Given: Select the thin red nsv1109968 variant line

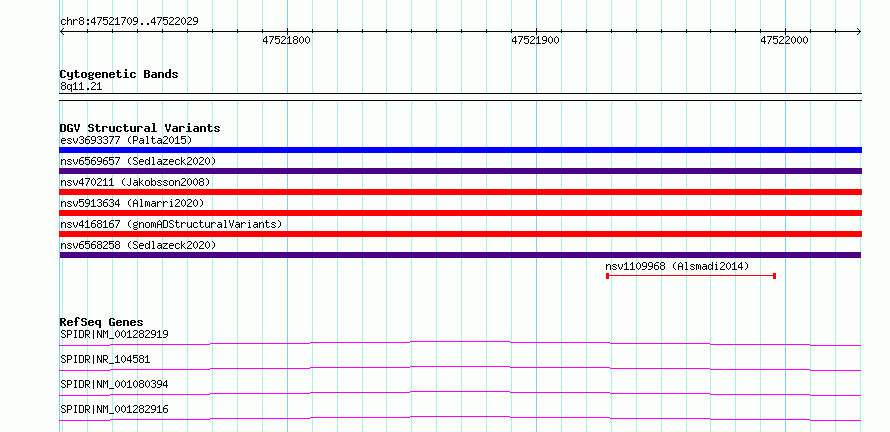Looking at the screenshot, I should point(691,276).
